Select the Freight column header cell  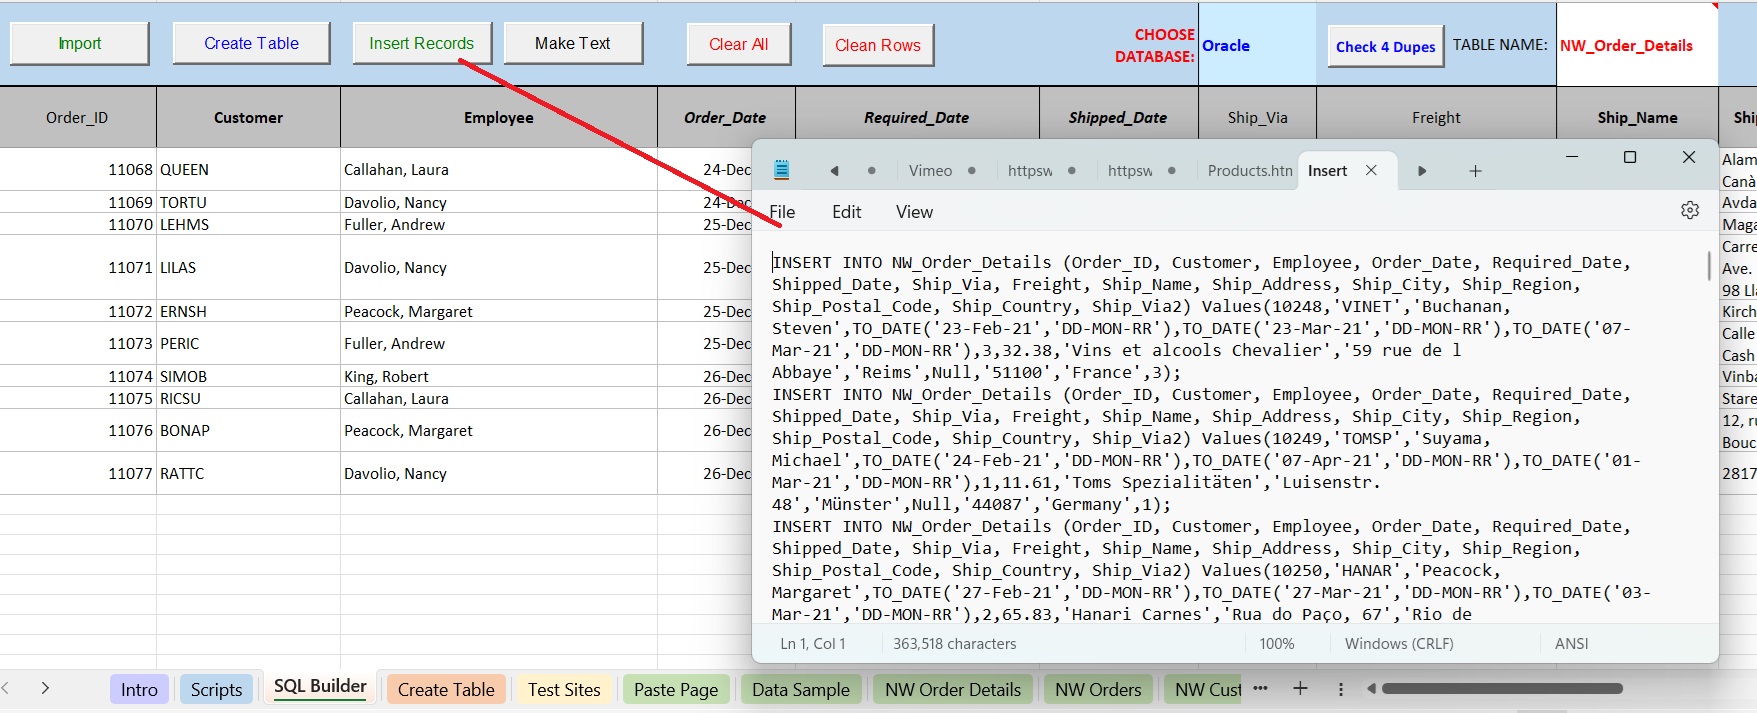point(1436,118)
